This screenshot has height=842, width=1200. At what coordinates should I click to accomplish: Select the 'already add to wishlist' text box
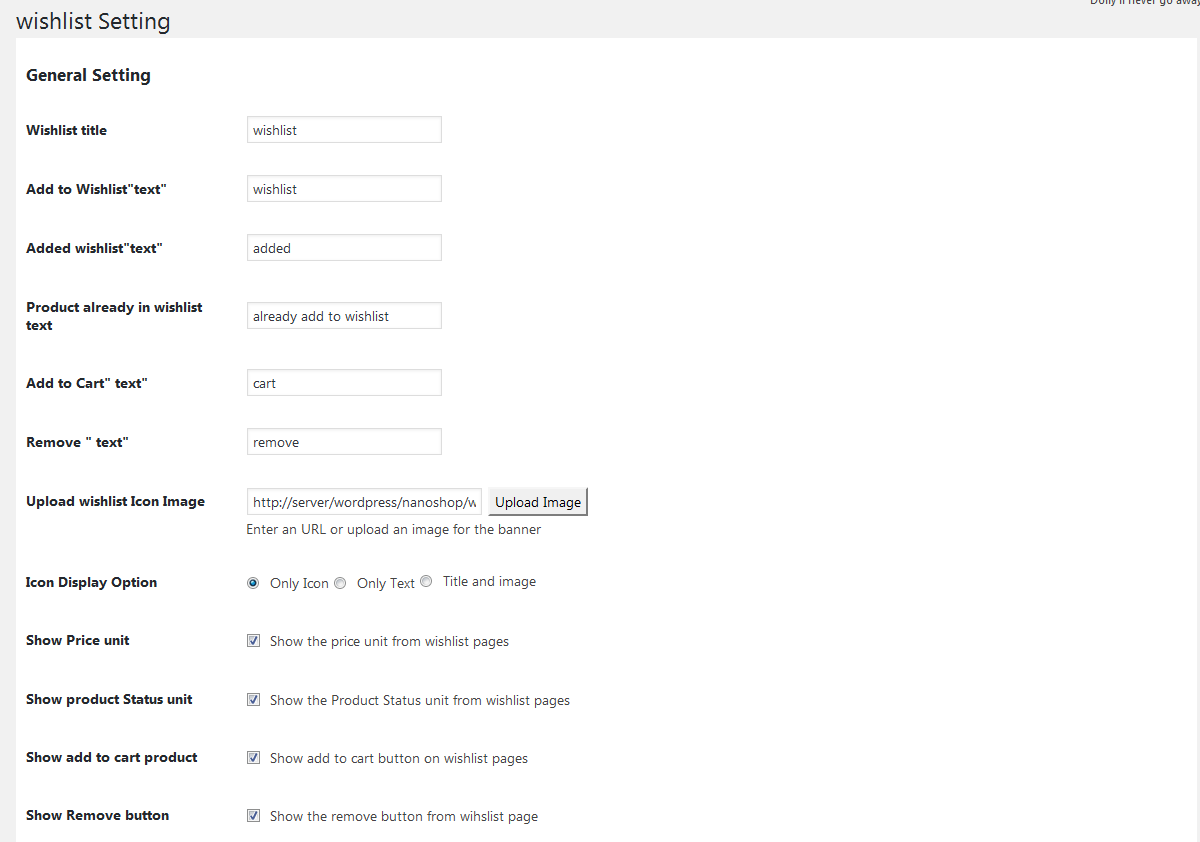344,316
